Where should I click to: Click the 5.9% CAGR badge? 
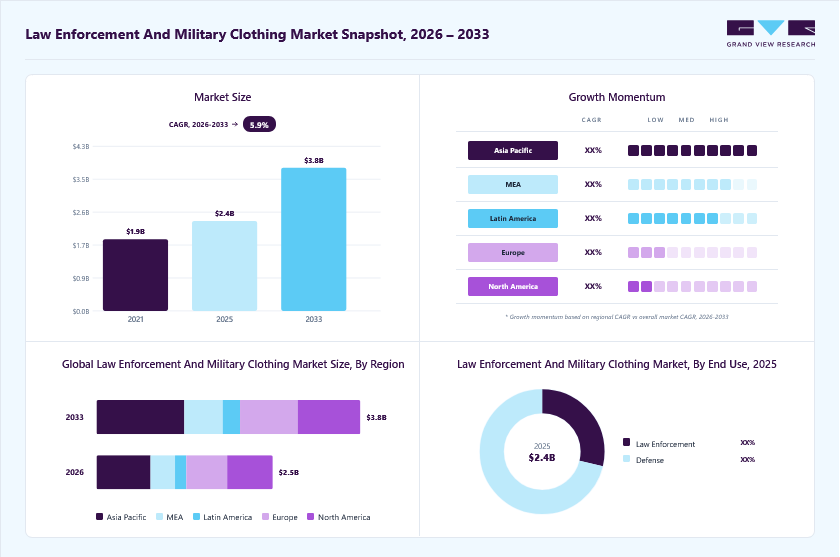[259, 124]
